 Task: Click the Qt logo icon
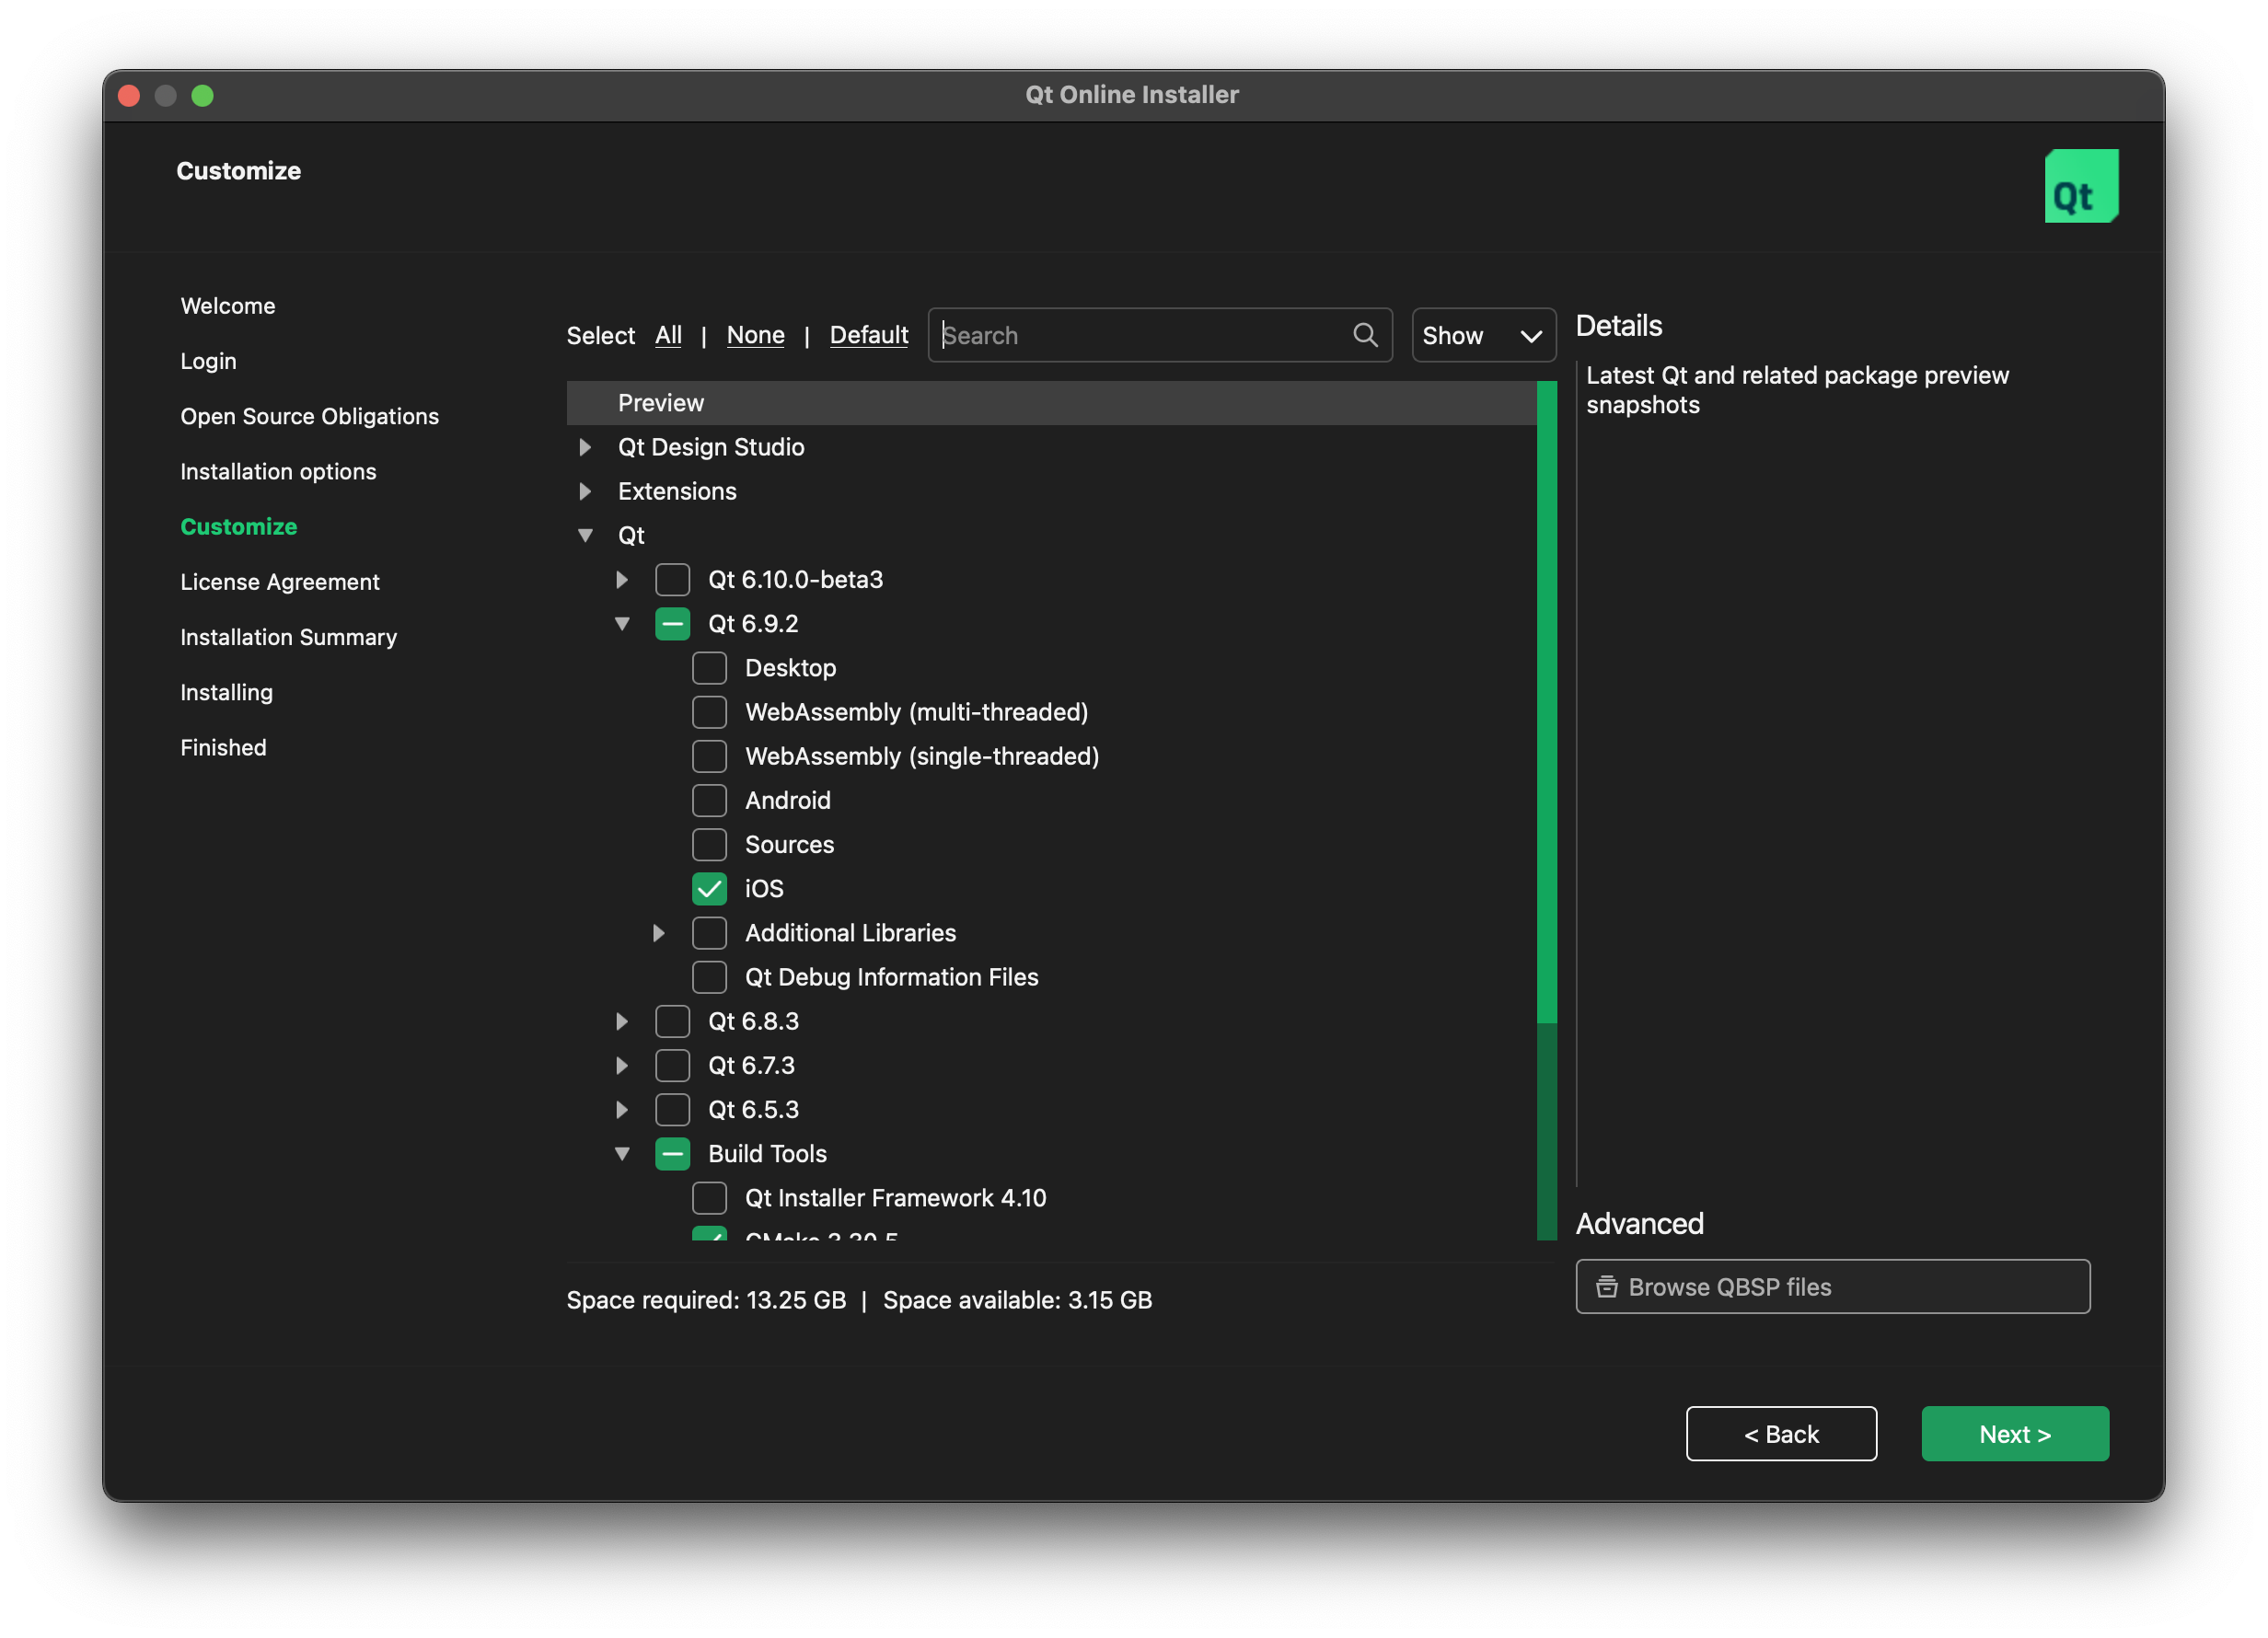pos(2081,186)
